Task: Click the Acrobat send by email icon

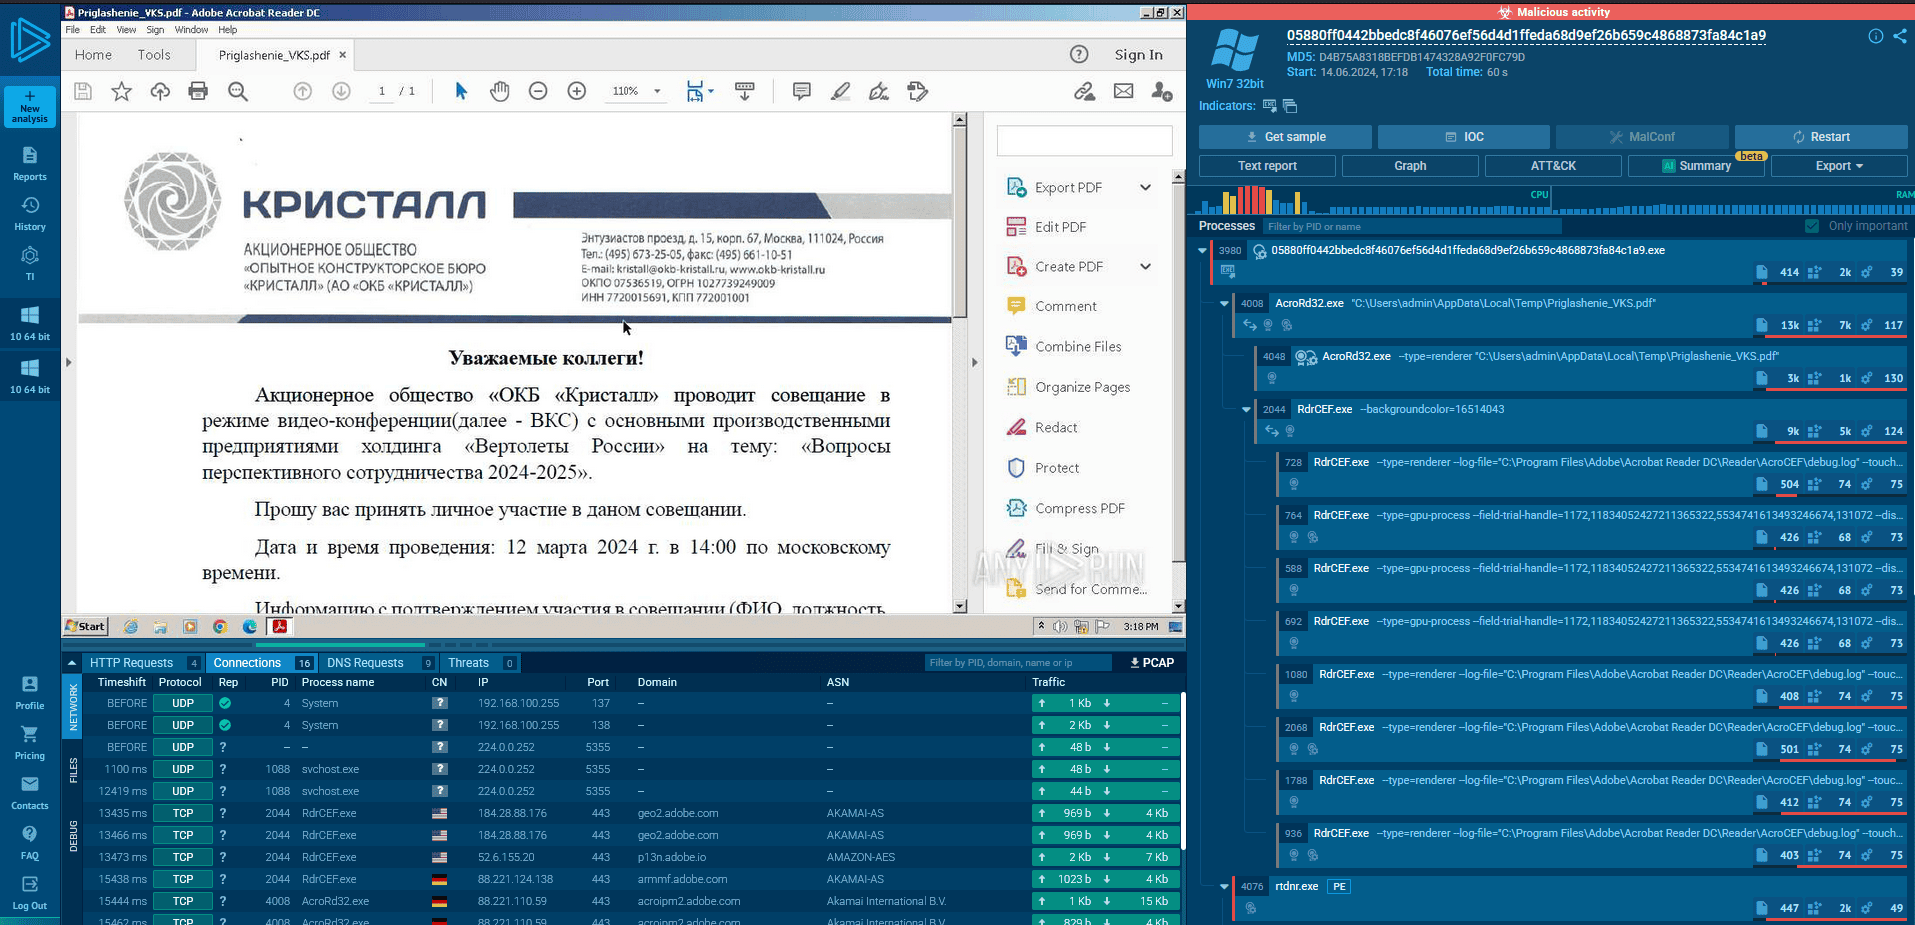Action: tap(1123, 91)
